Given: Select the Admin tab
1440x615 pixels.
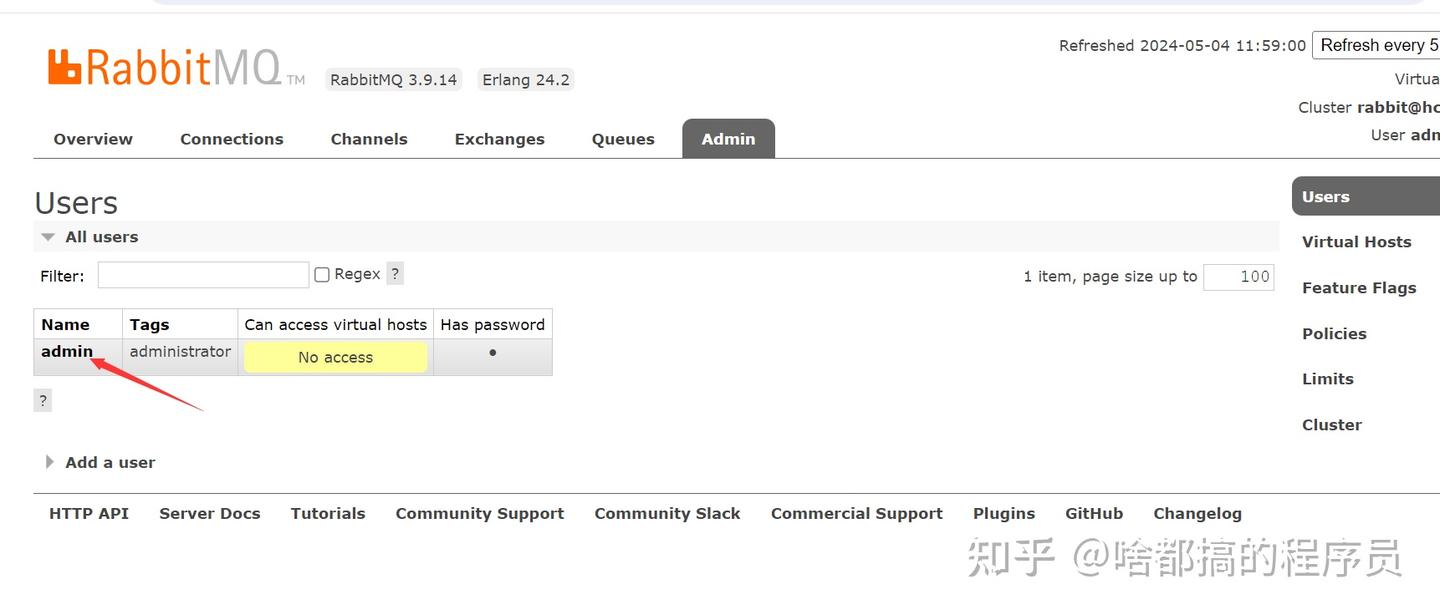Looking at the screenshot, I should (x=728, y=139).
